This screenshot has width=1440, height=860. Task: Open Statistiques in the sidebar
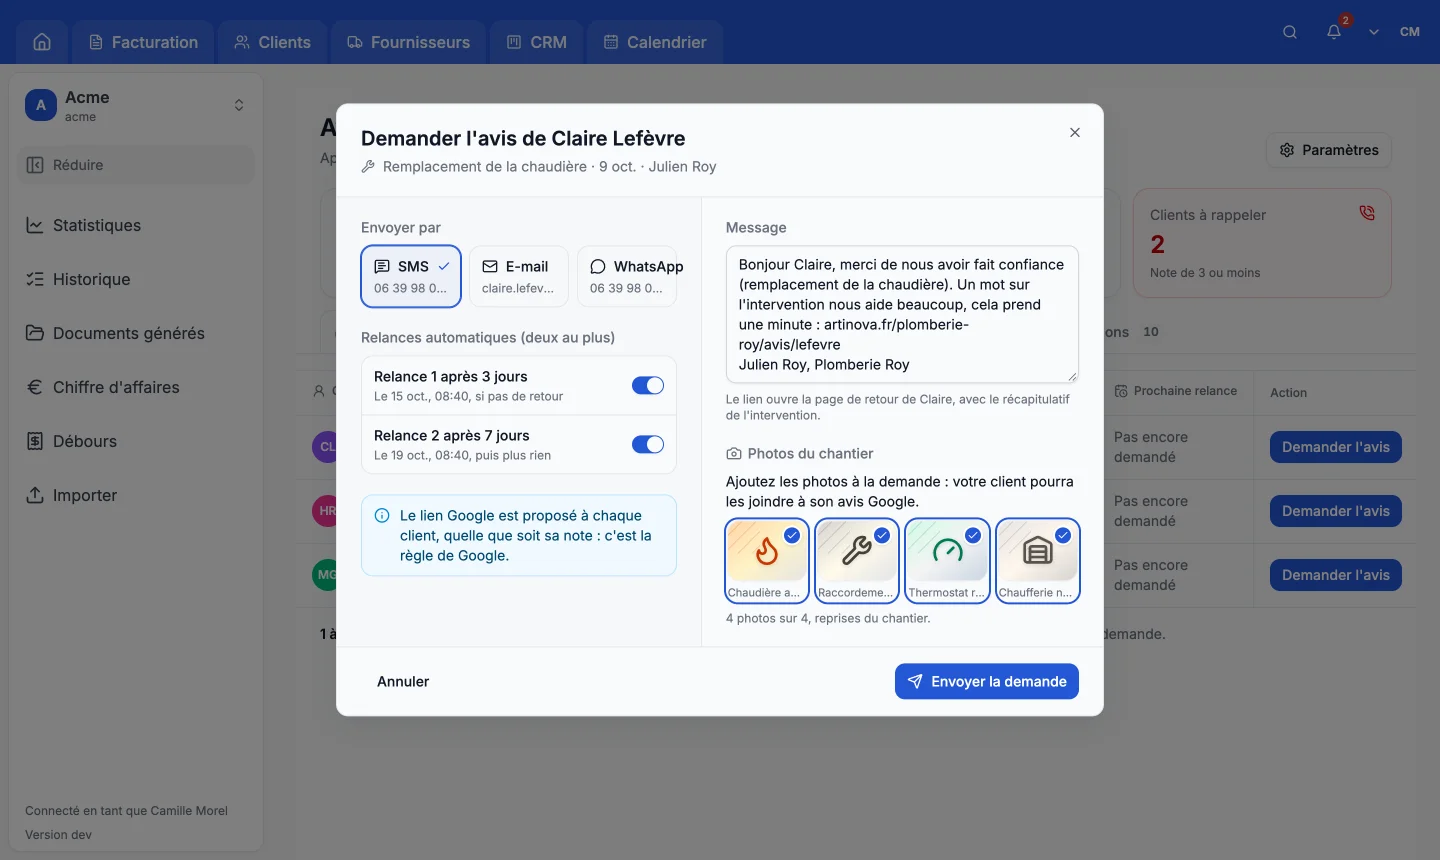click(x=137, y=225)
